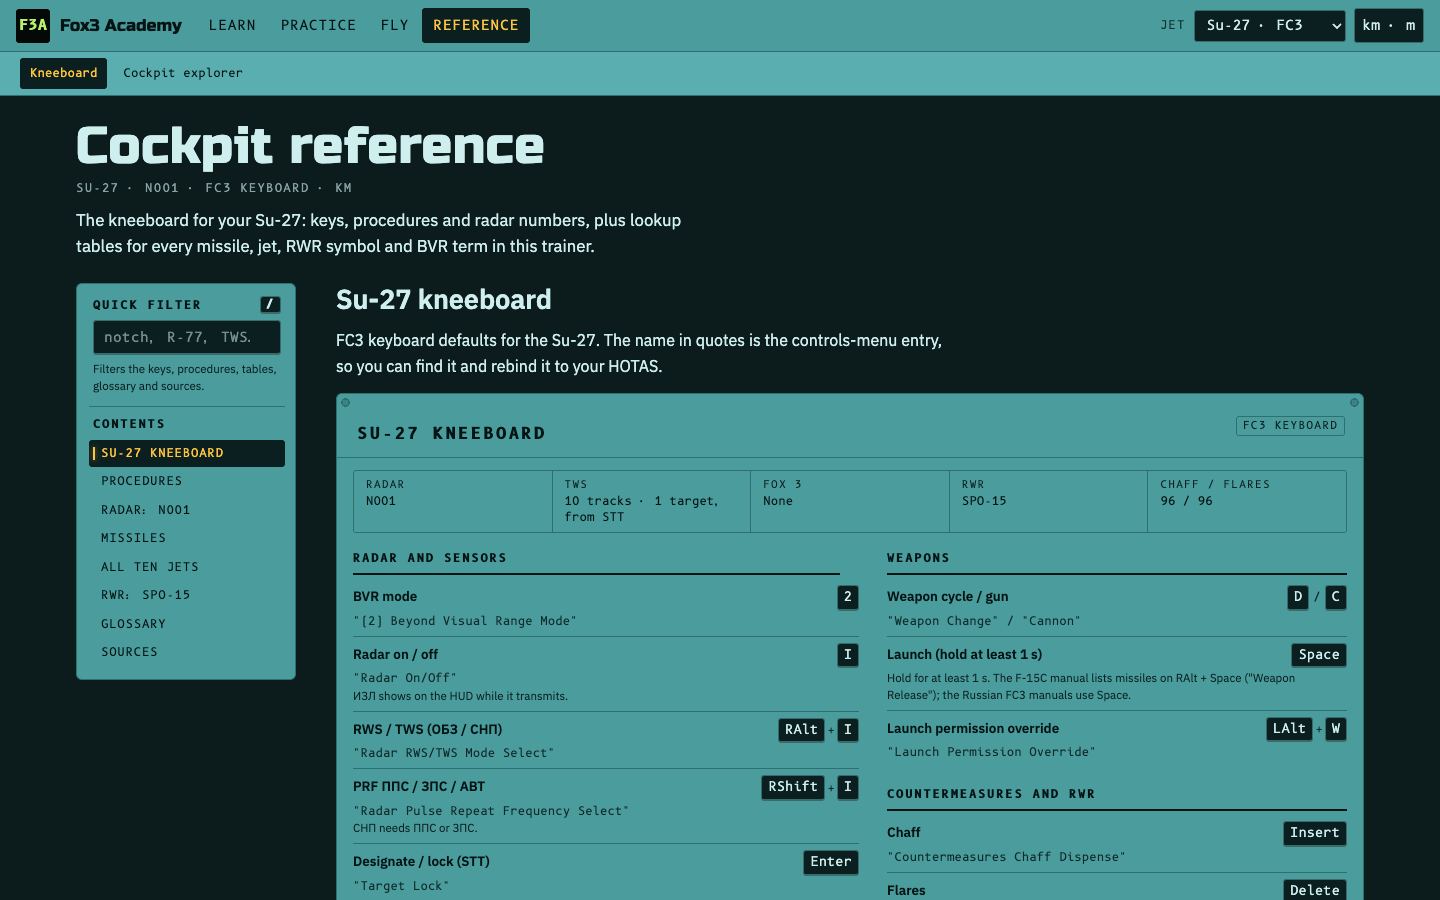Click the Cockpit reference page title
This screenshot has width=1440, height=900.
point(310,146)
